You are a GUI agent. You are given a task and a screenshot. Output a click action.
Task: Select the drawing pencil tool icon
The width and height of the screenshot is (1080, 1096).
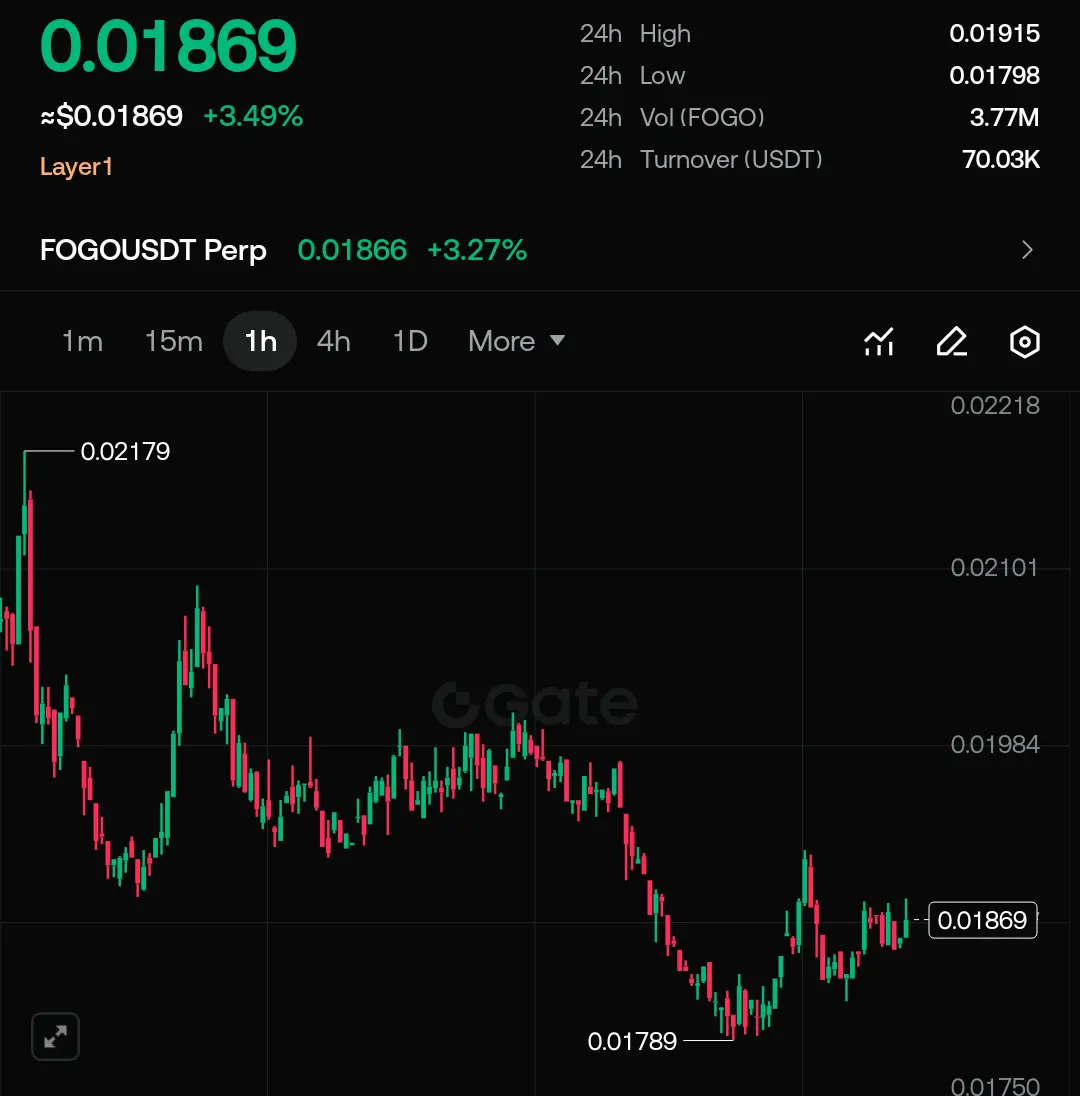point(951,342)
